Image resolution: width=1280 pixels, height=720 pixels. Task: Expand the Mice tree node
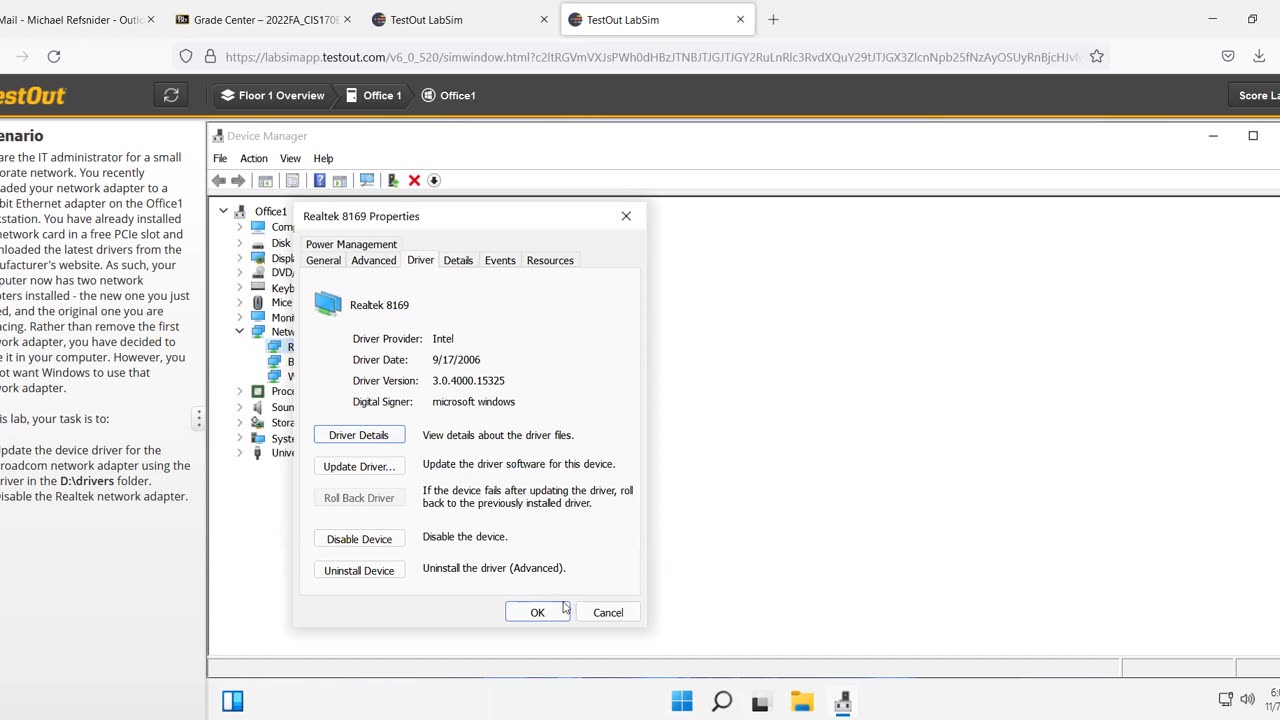coord(240,302)
